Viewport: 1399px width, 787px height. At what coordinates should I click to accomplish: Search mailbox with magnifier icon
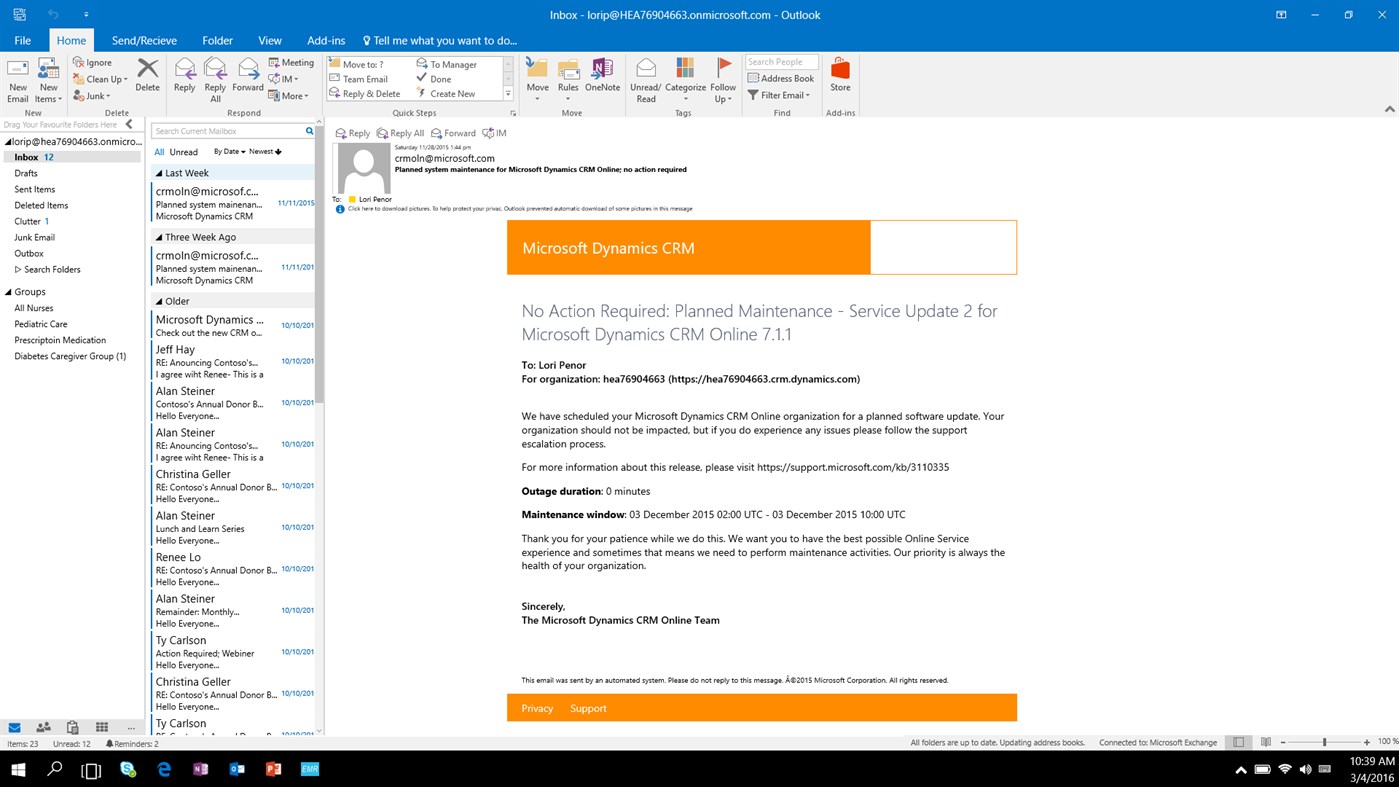309,131
